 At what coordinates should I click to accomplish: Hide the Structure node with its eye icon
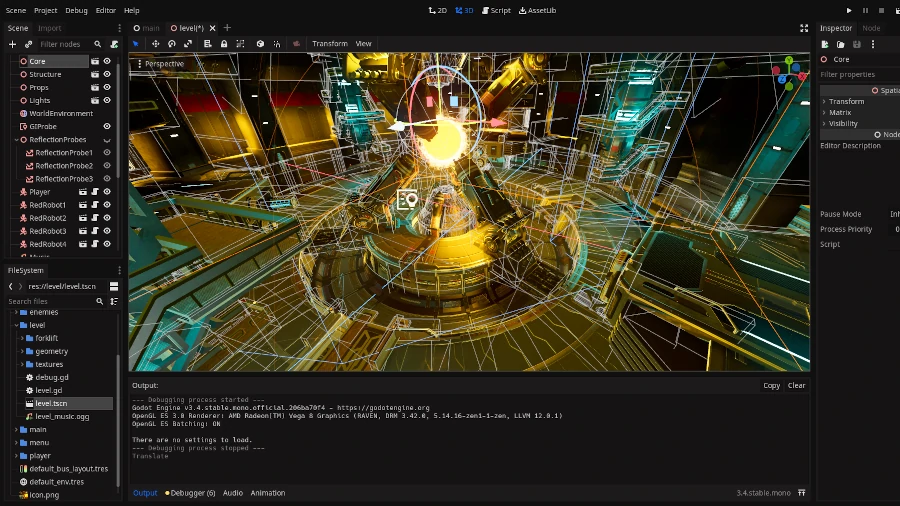coord(107,74)
